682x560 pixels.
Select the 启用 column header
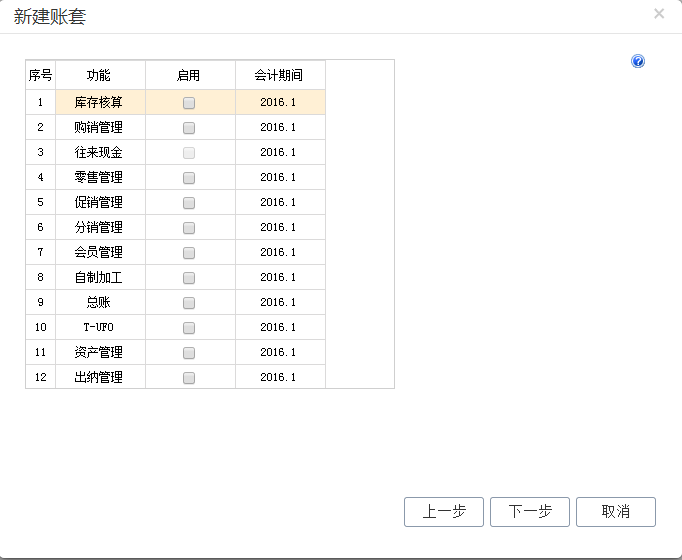[x=191, y=75]
